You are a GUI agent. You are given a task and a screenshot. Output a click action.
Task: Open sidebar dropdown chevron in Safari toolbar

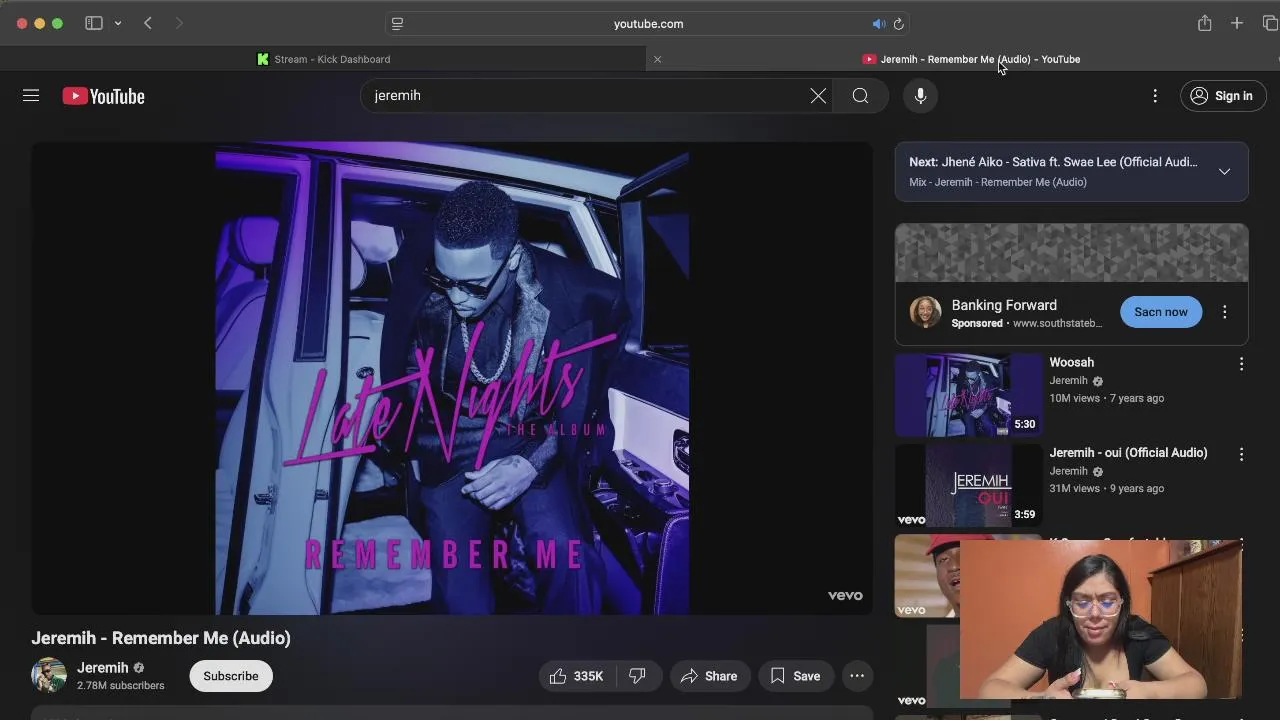click(118, 23)
